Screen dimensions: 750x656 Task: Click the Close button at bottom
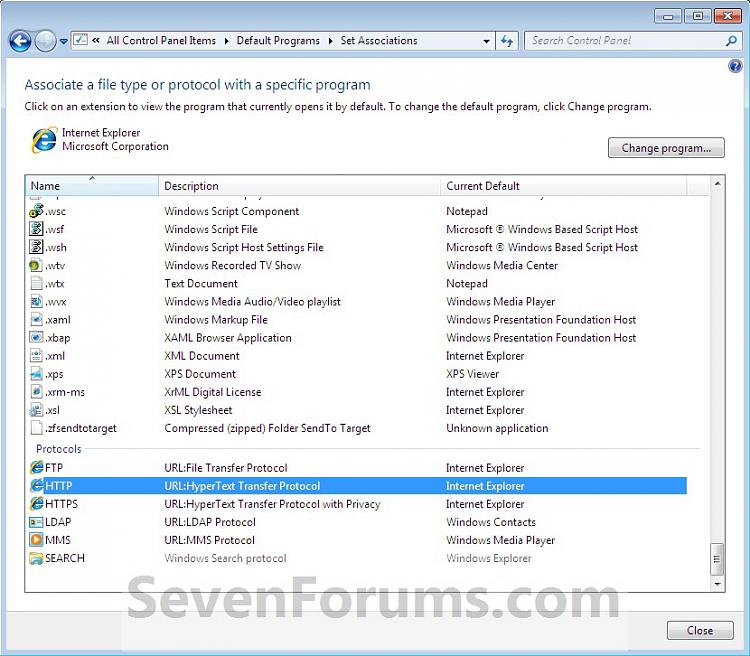coord(700,631)
